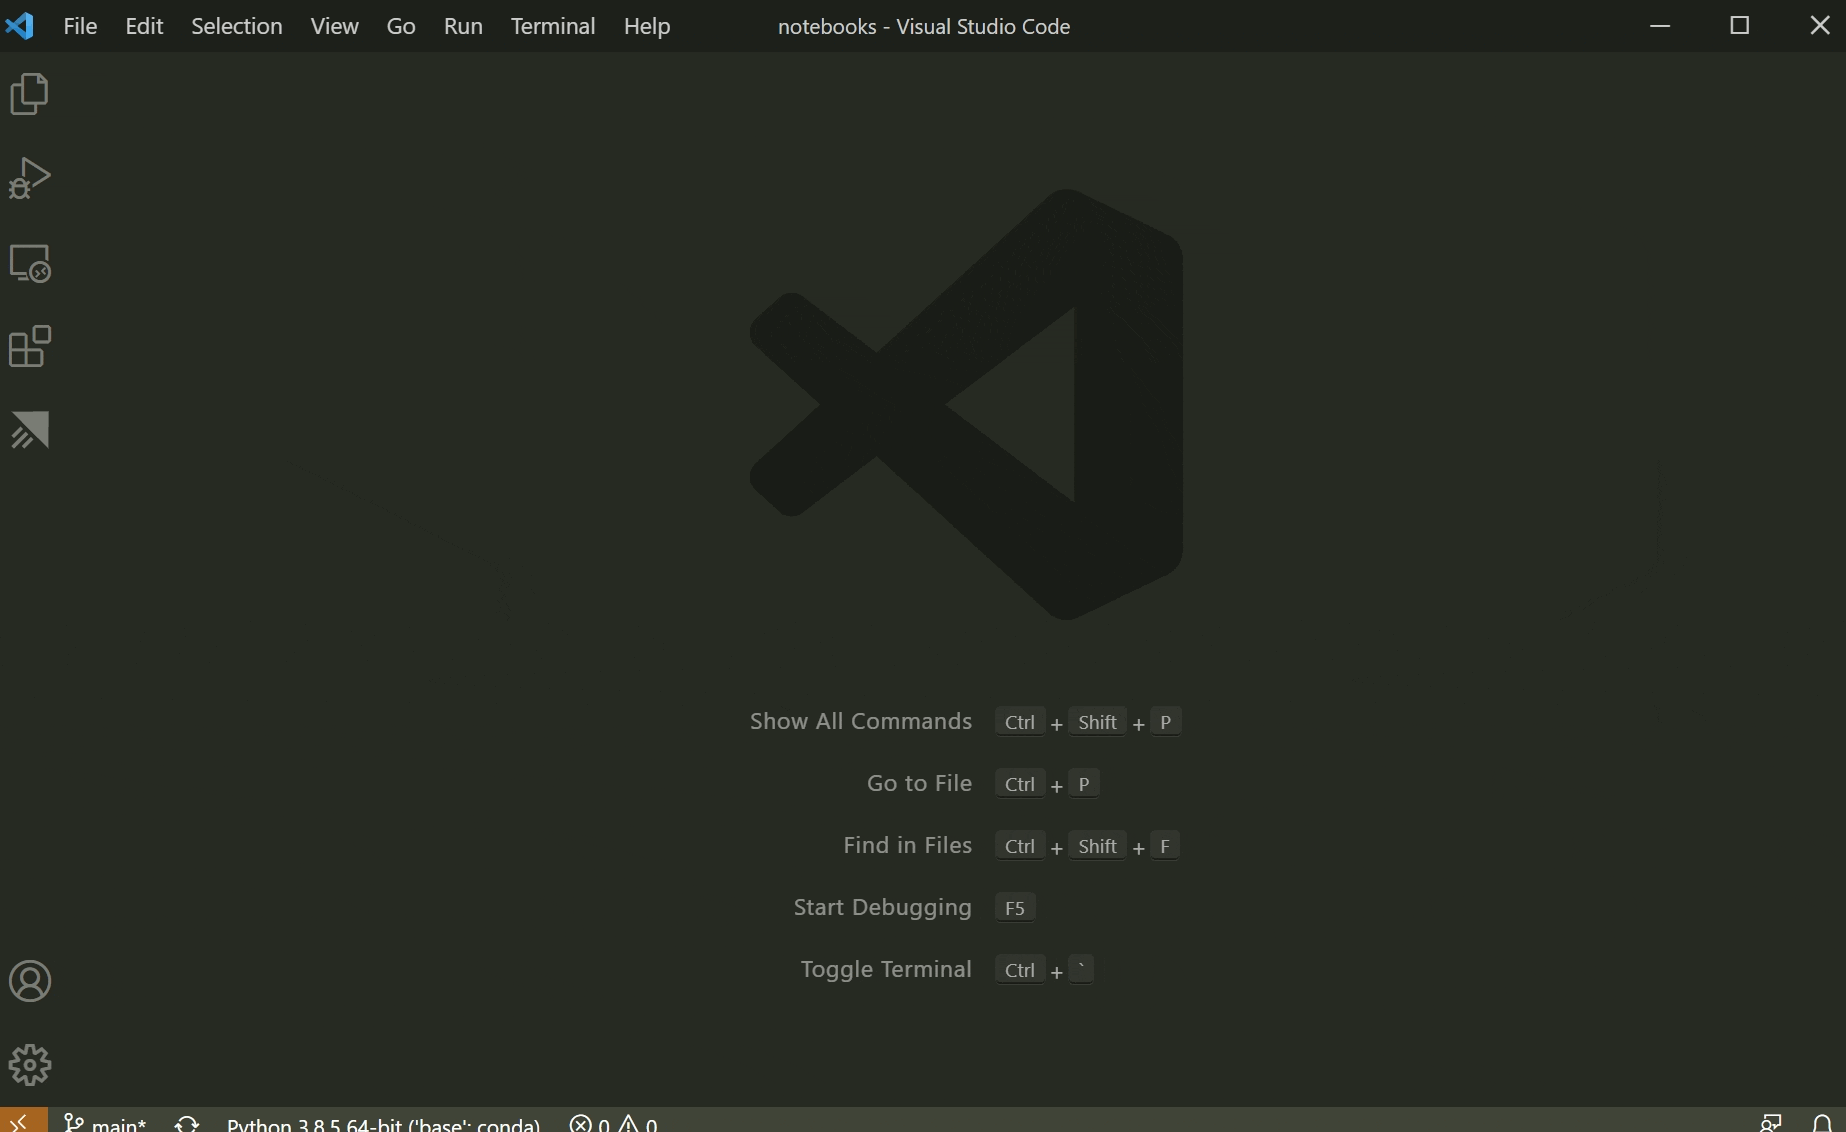Open the File menu
The width and height of the screenshot is (1846, 1132).
(x=79, y=26)
